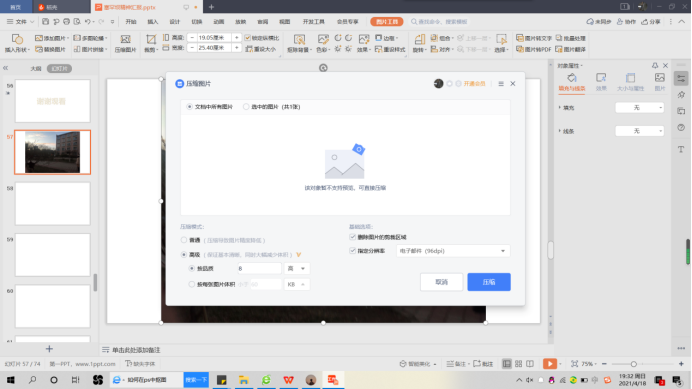
Task: Open 批量处理 batch processing
Action: [x=571, y=38]
